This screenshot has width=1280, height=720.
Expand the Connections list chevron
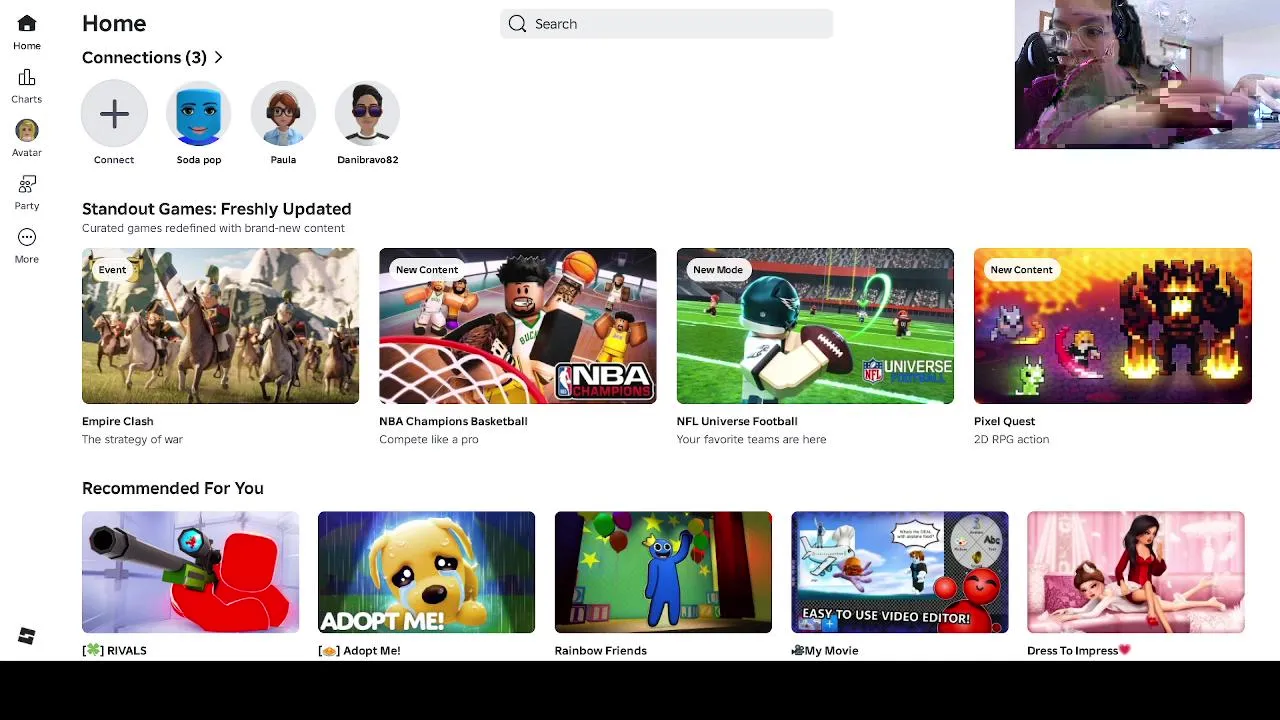point(218,58)
